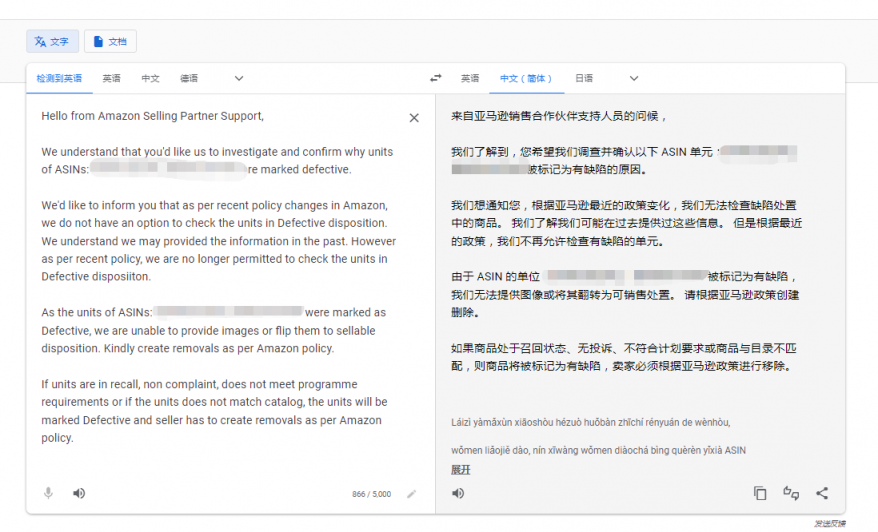Listen to the translated Chinese text
The height and width of the screenshot is (532, 878).
click(x=458, y=493)
